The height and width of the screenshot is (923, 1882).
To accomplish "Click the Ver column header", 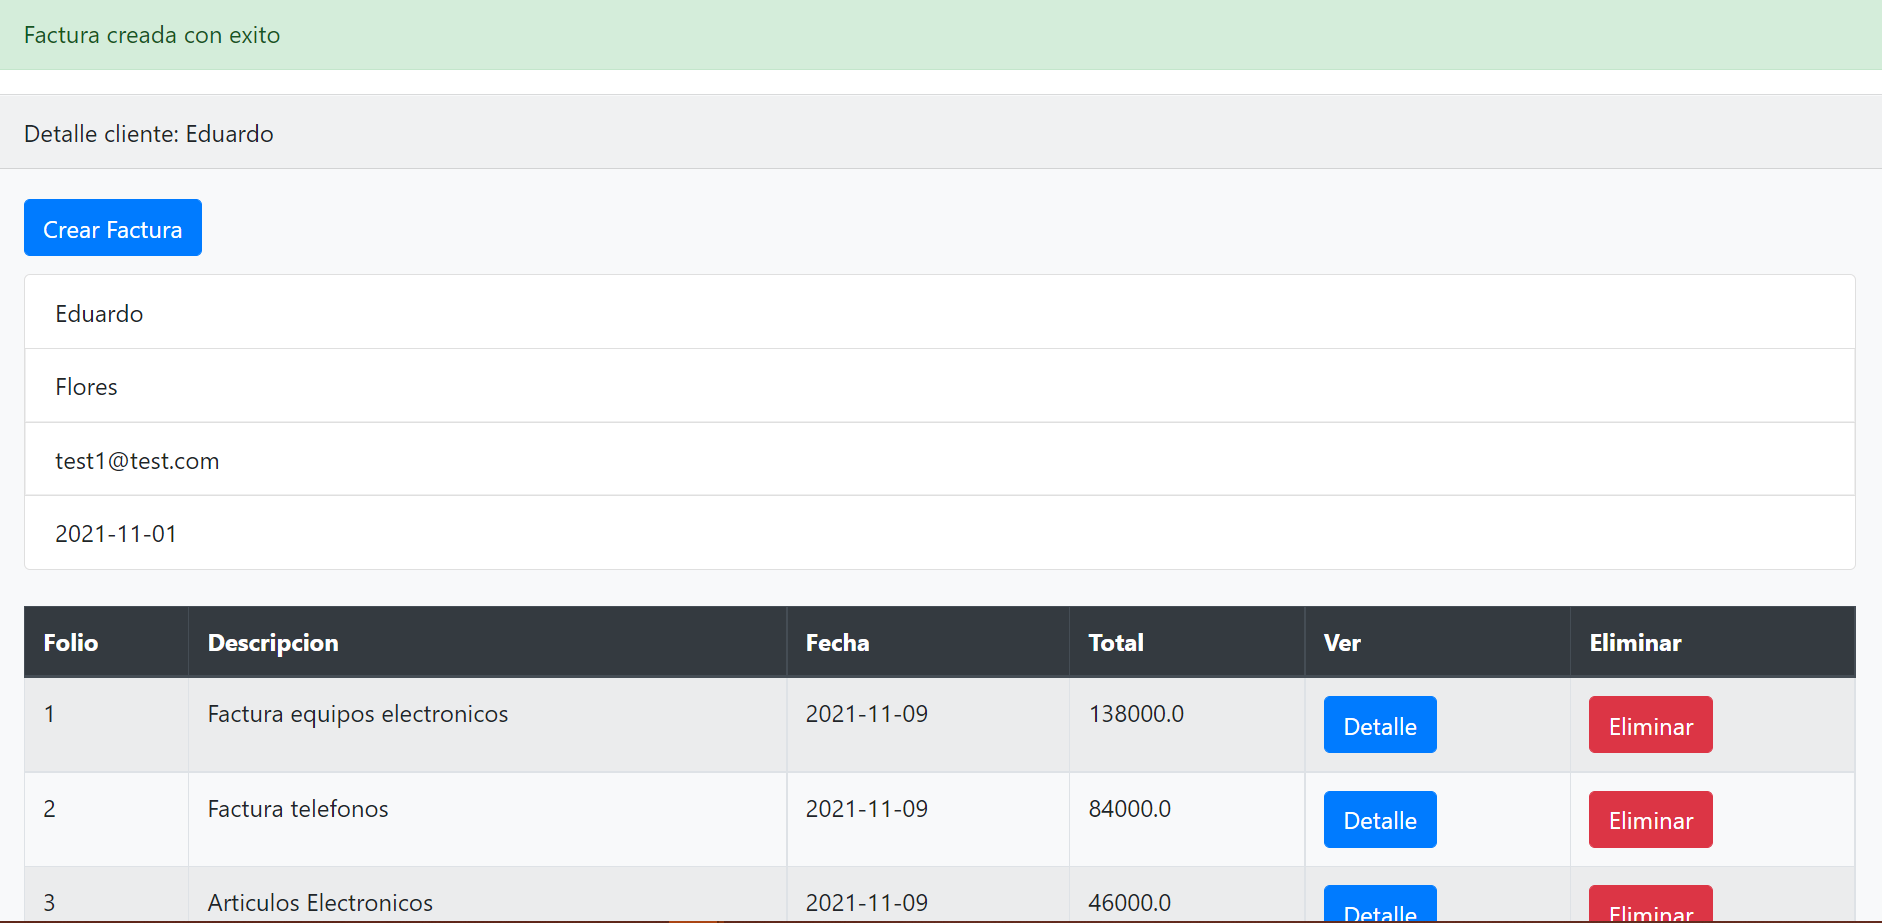I will pos(1341,642).
